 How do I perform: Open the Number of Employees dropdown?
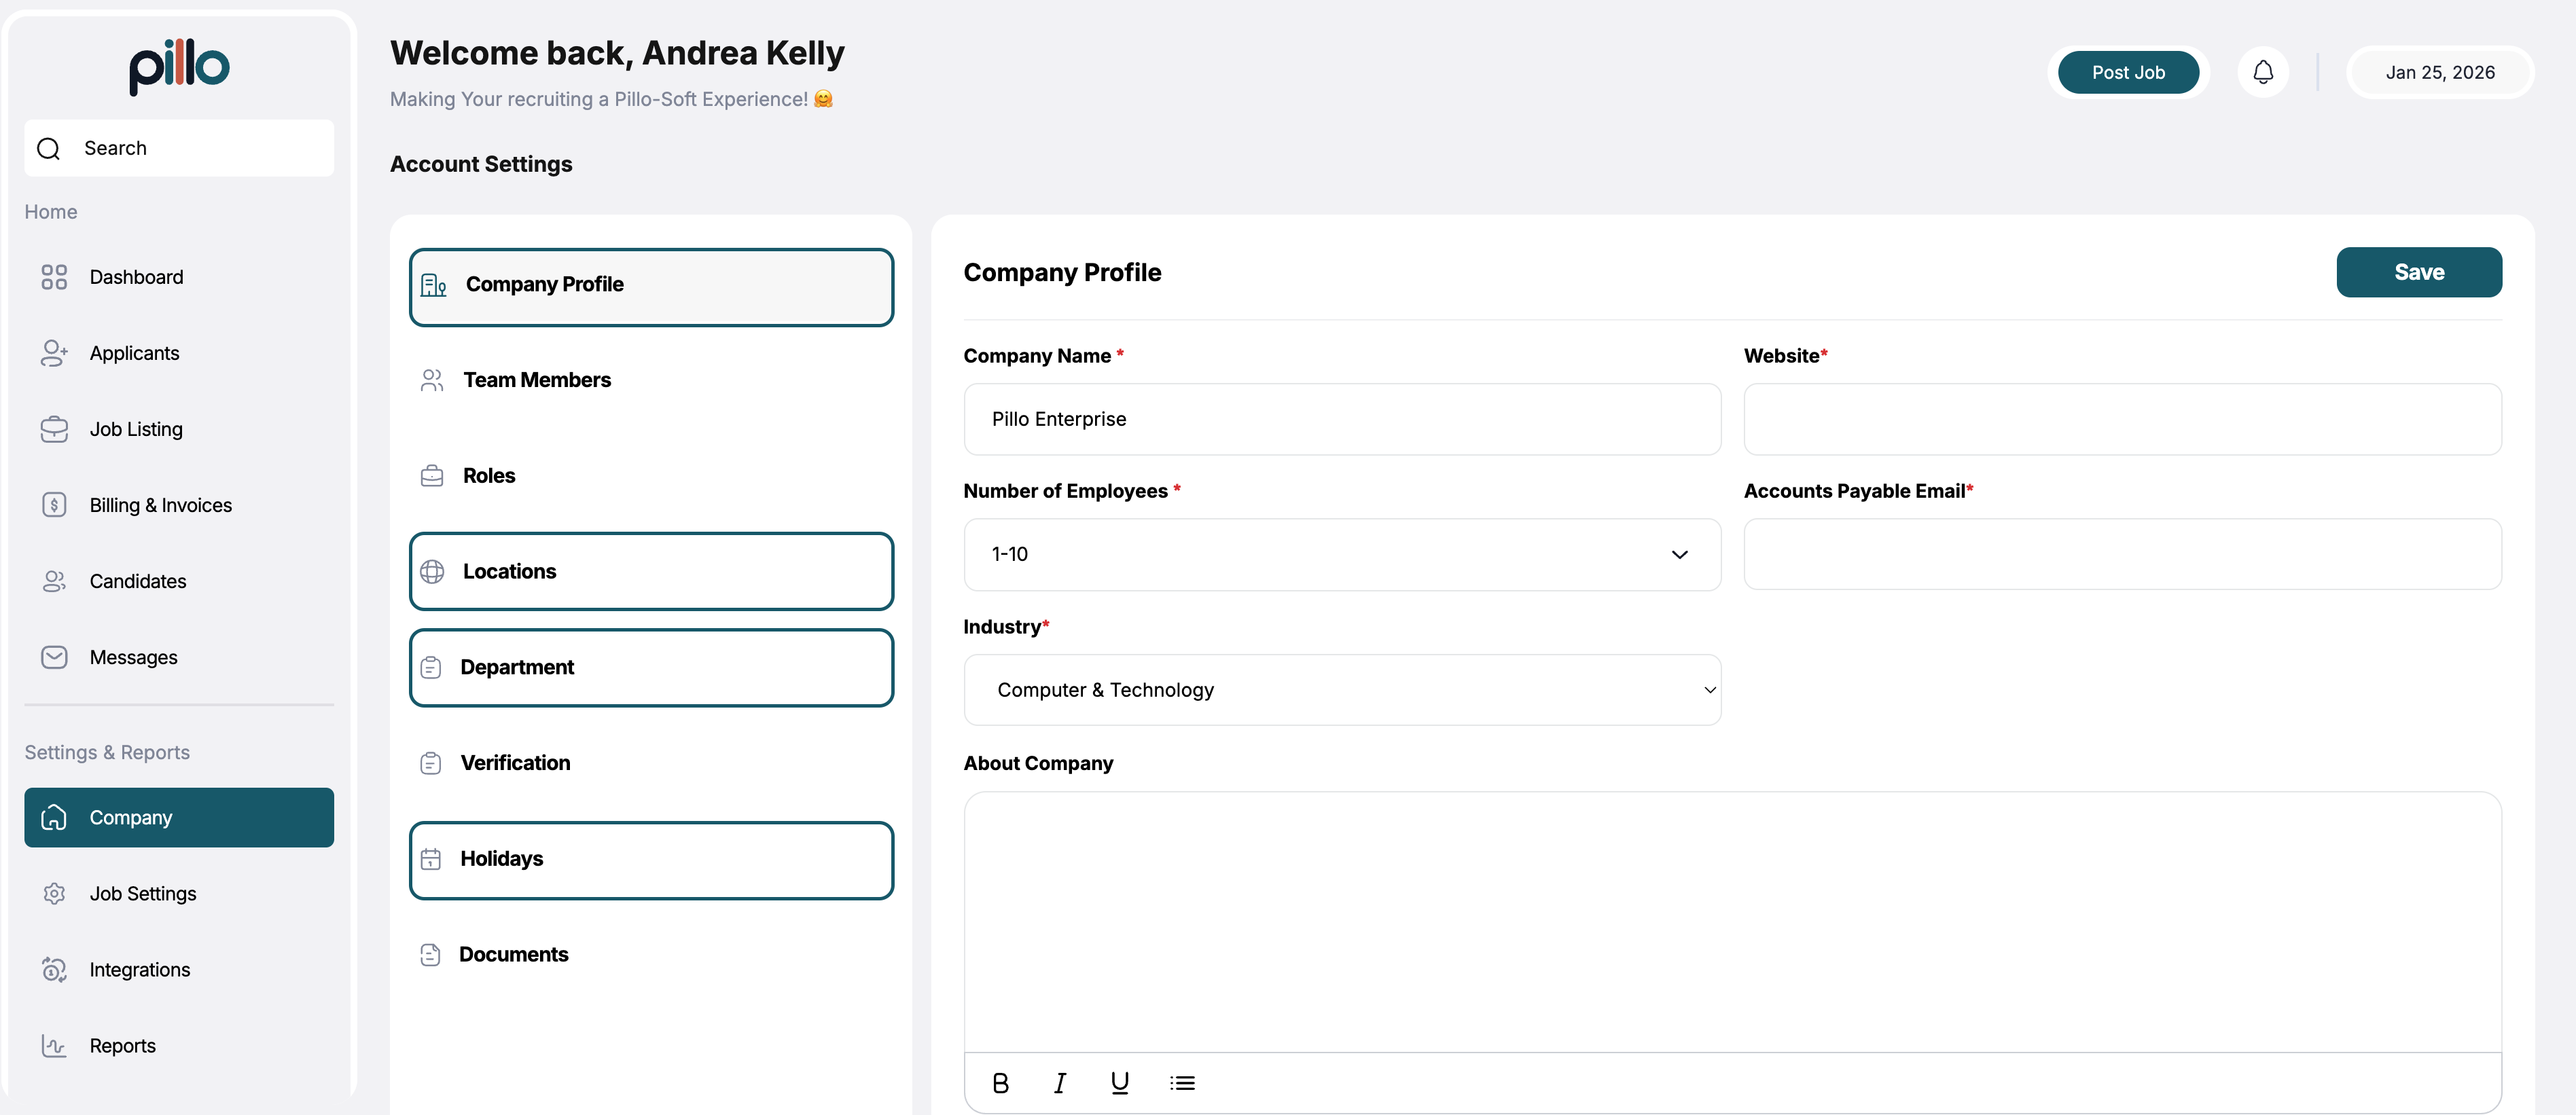[1342, 554]
